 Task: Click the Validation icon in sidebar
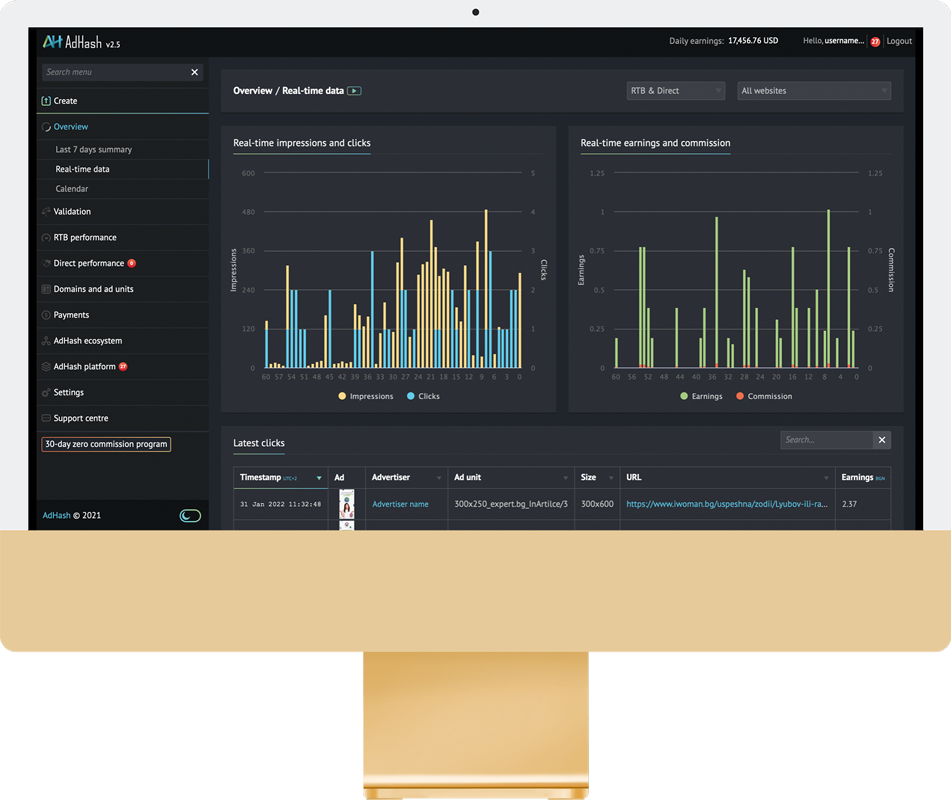(46, 212)
